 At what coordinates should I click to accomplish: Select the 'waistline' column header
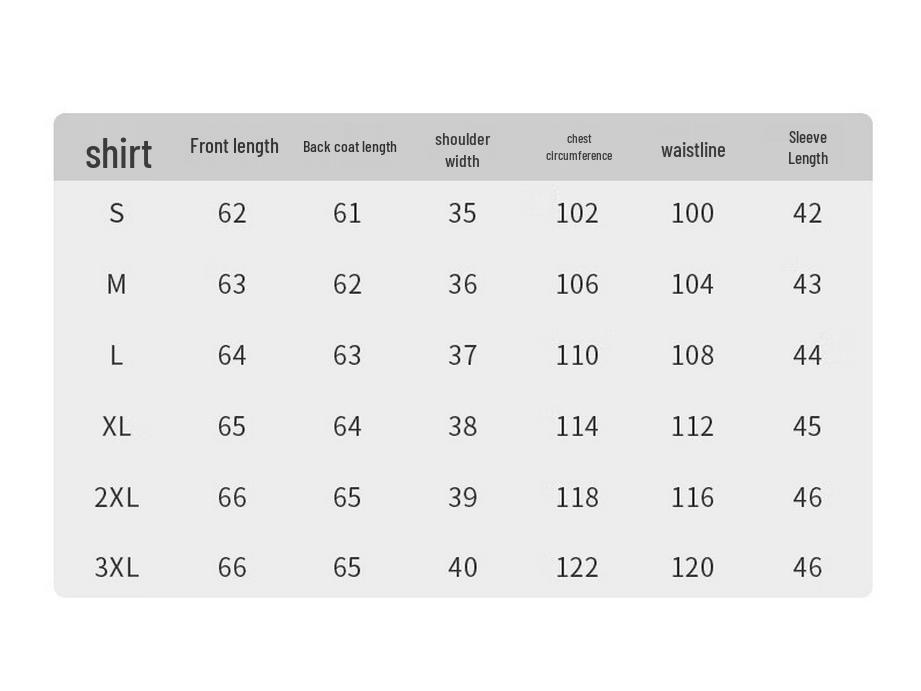(693, 150)
